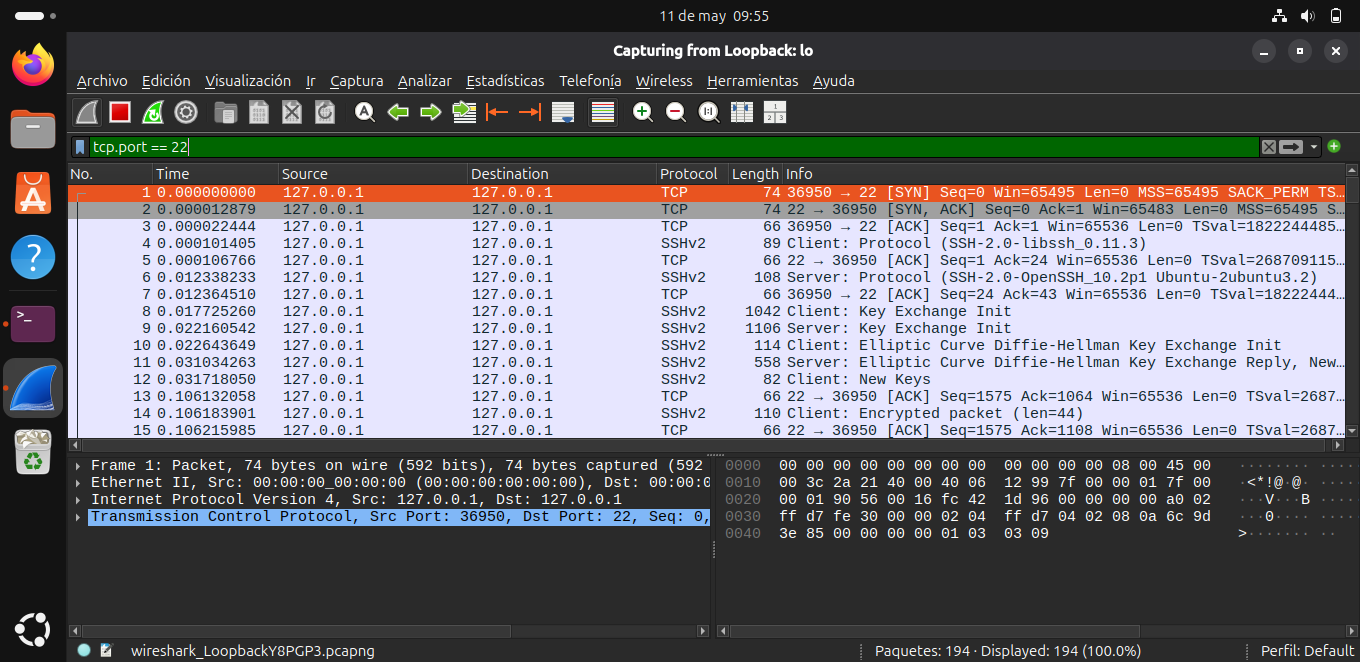Viewport: 1360px width, 662px height.
Task: Add a filter button with plus icon
Action: [x=1334, y=147]
